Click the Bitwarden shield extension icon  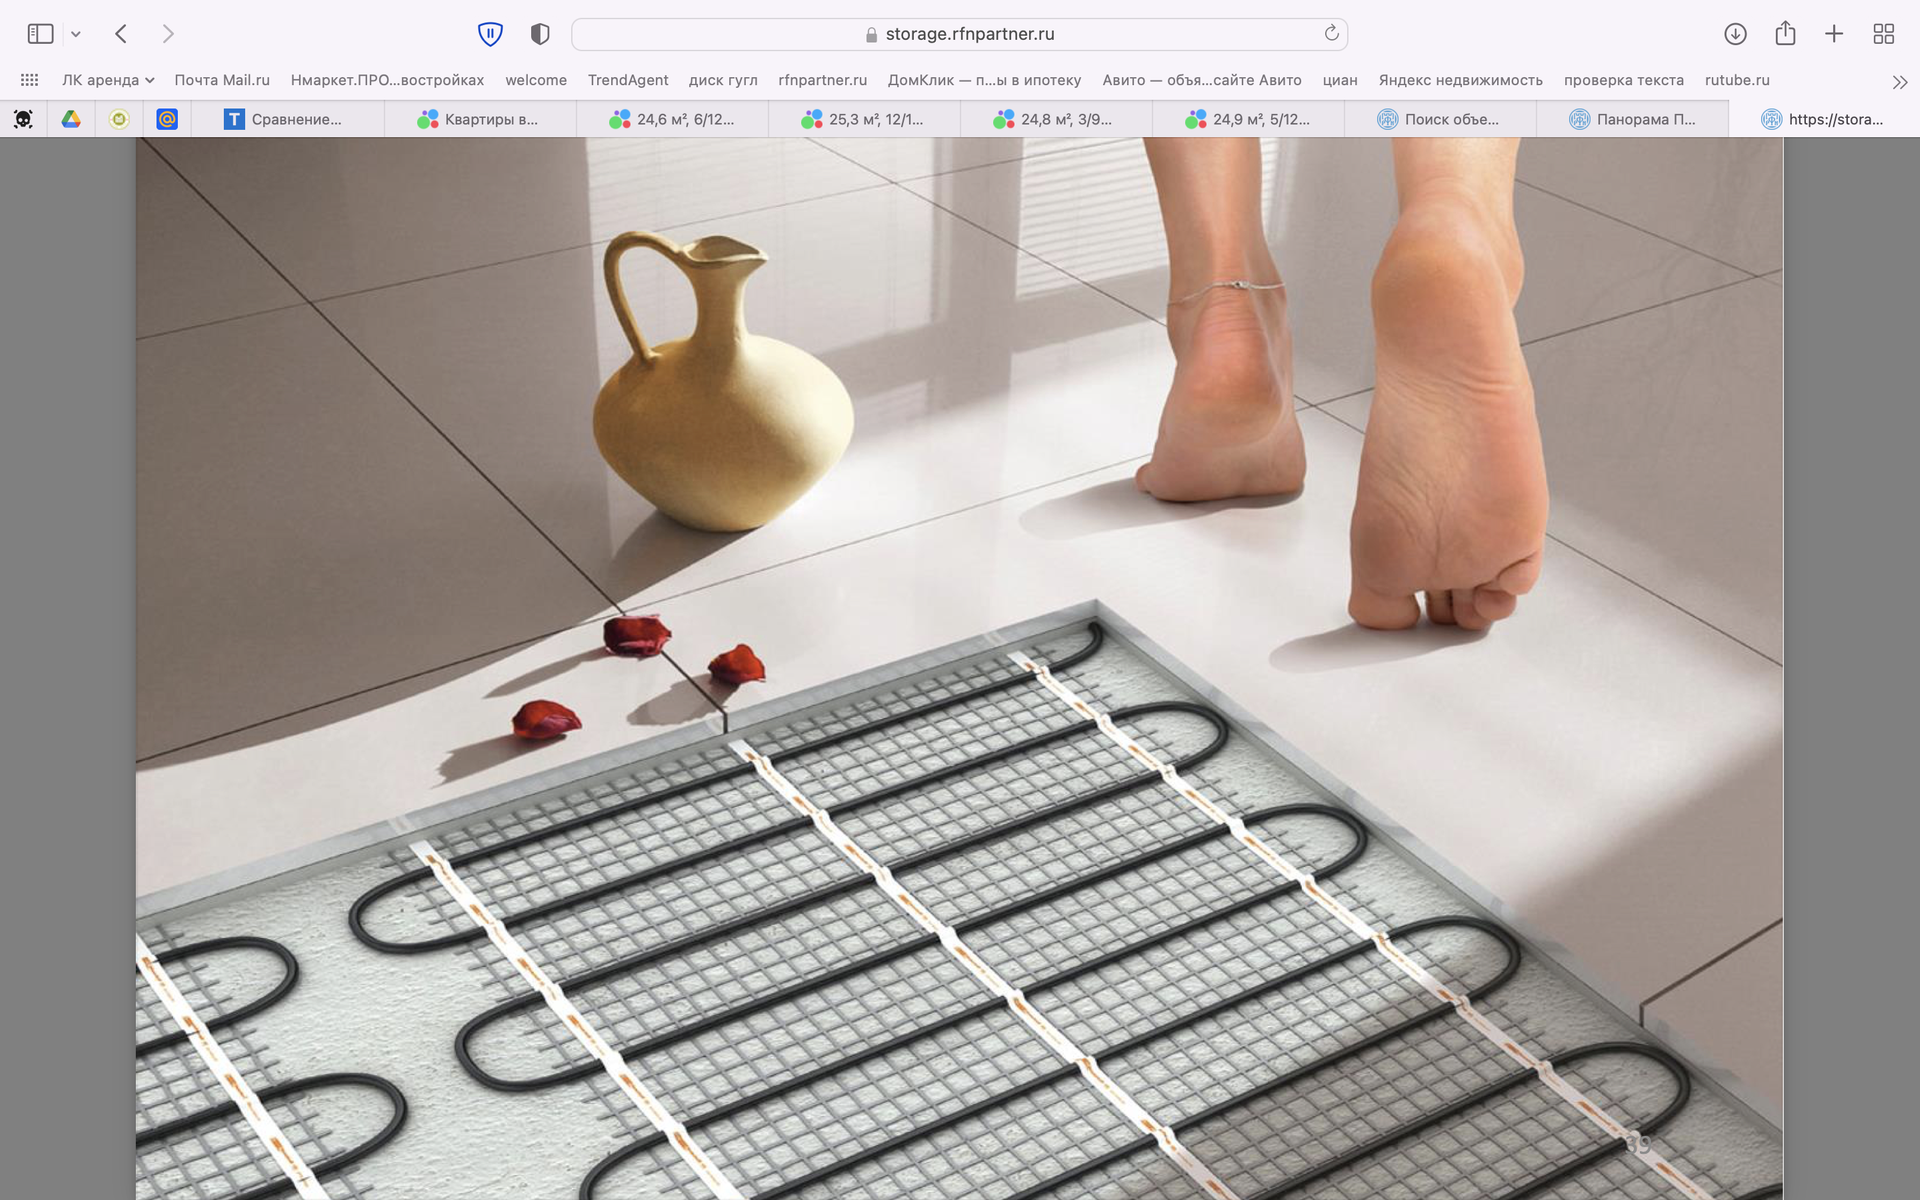(490, 34)
